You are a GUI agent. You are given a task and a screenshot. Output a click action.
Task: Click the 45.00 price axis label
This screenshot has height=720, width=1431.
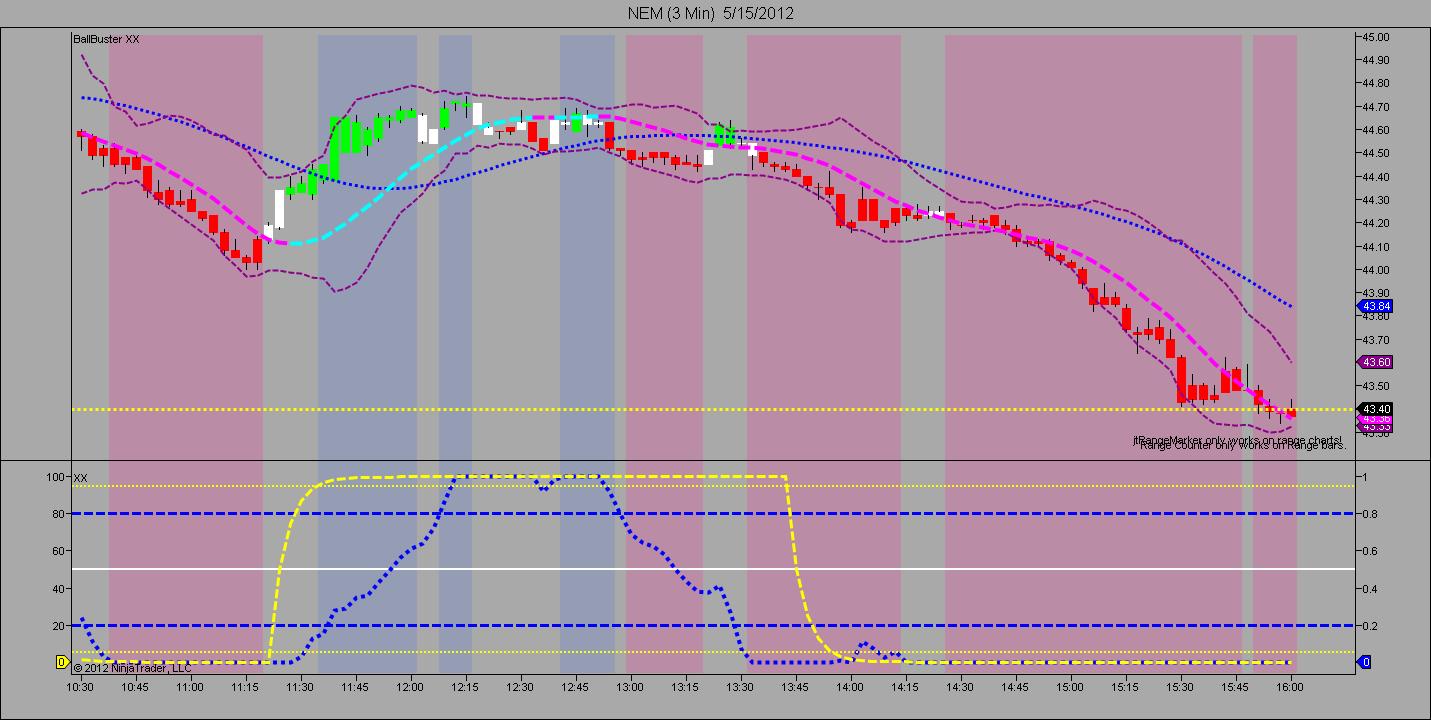tap(1374, 37)
